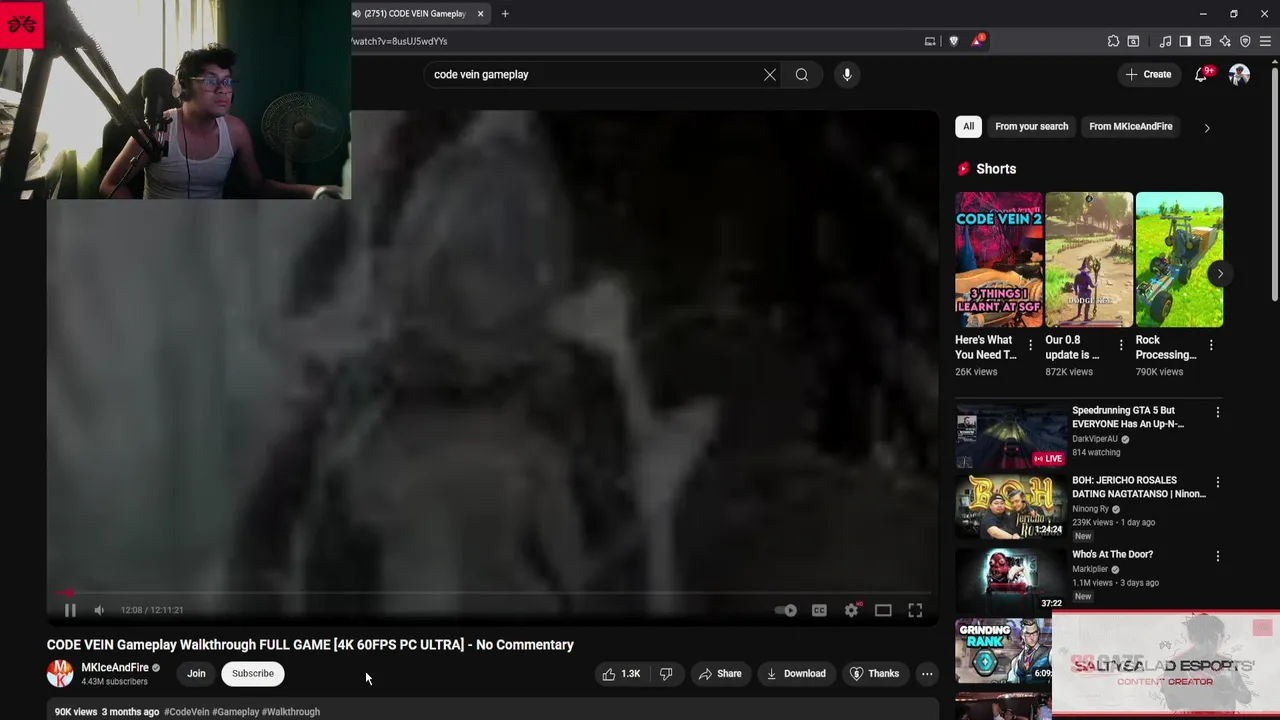Open the account avatar menu

pyautogui.click(x=1239, y=74)
